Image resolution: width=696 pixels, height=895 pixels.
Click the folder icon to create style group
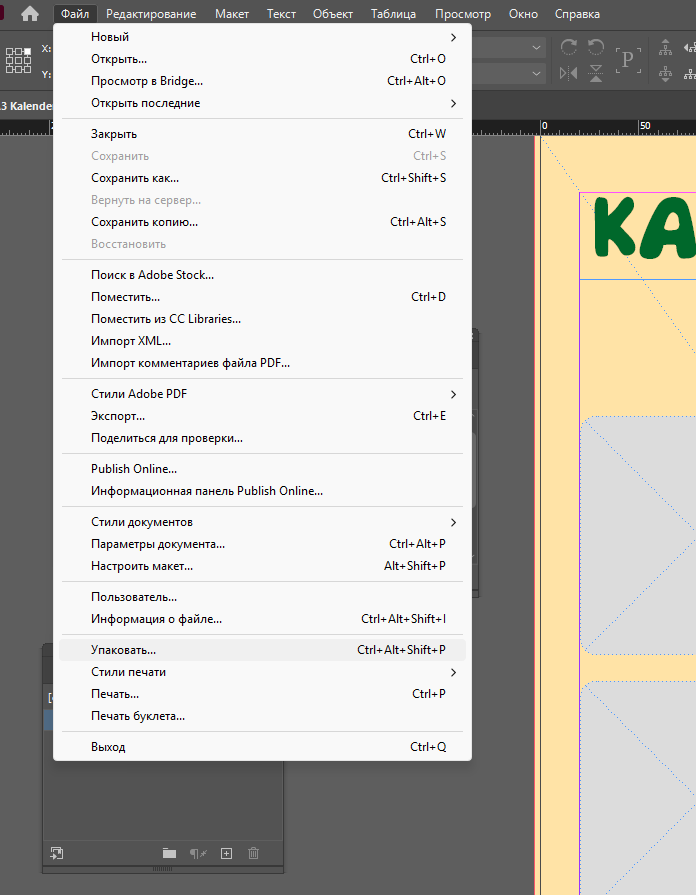[x=169, y=853]
